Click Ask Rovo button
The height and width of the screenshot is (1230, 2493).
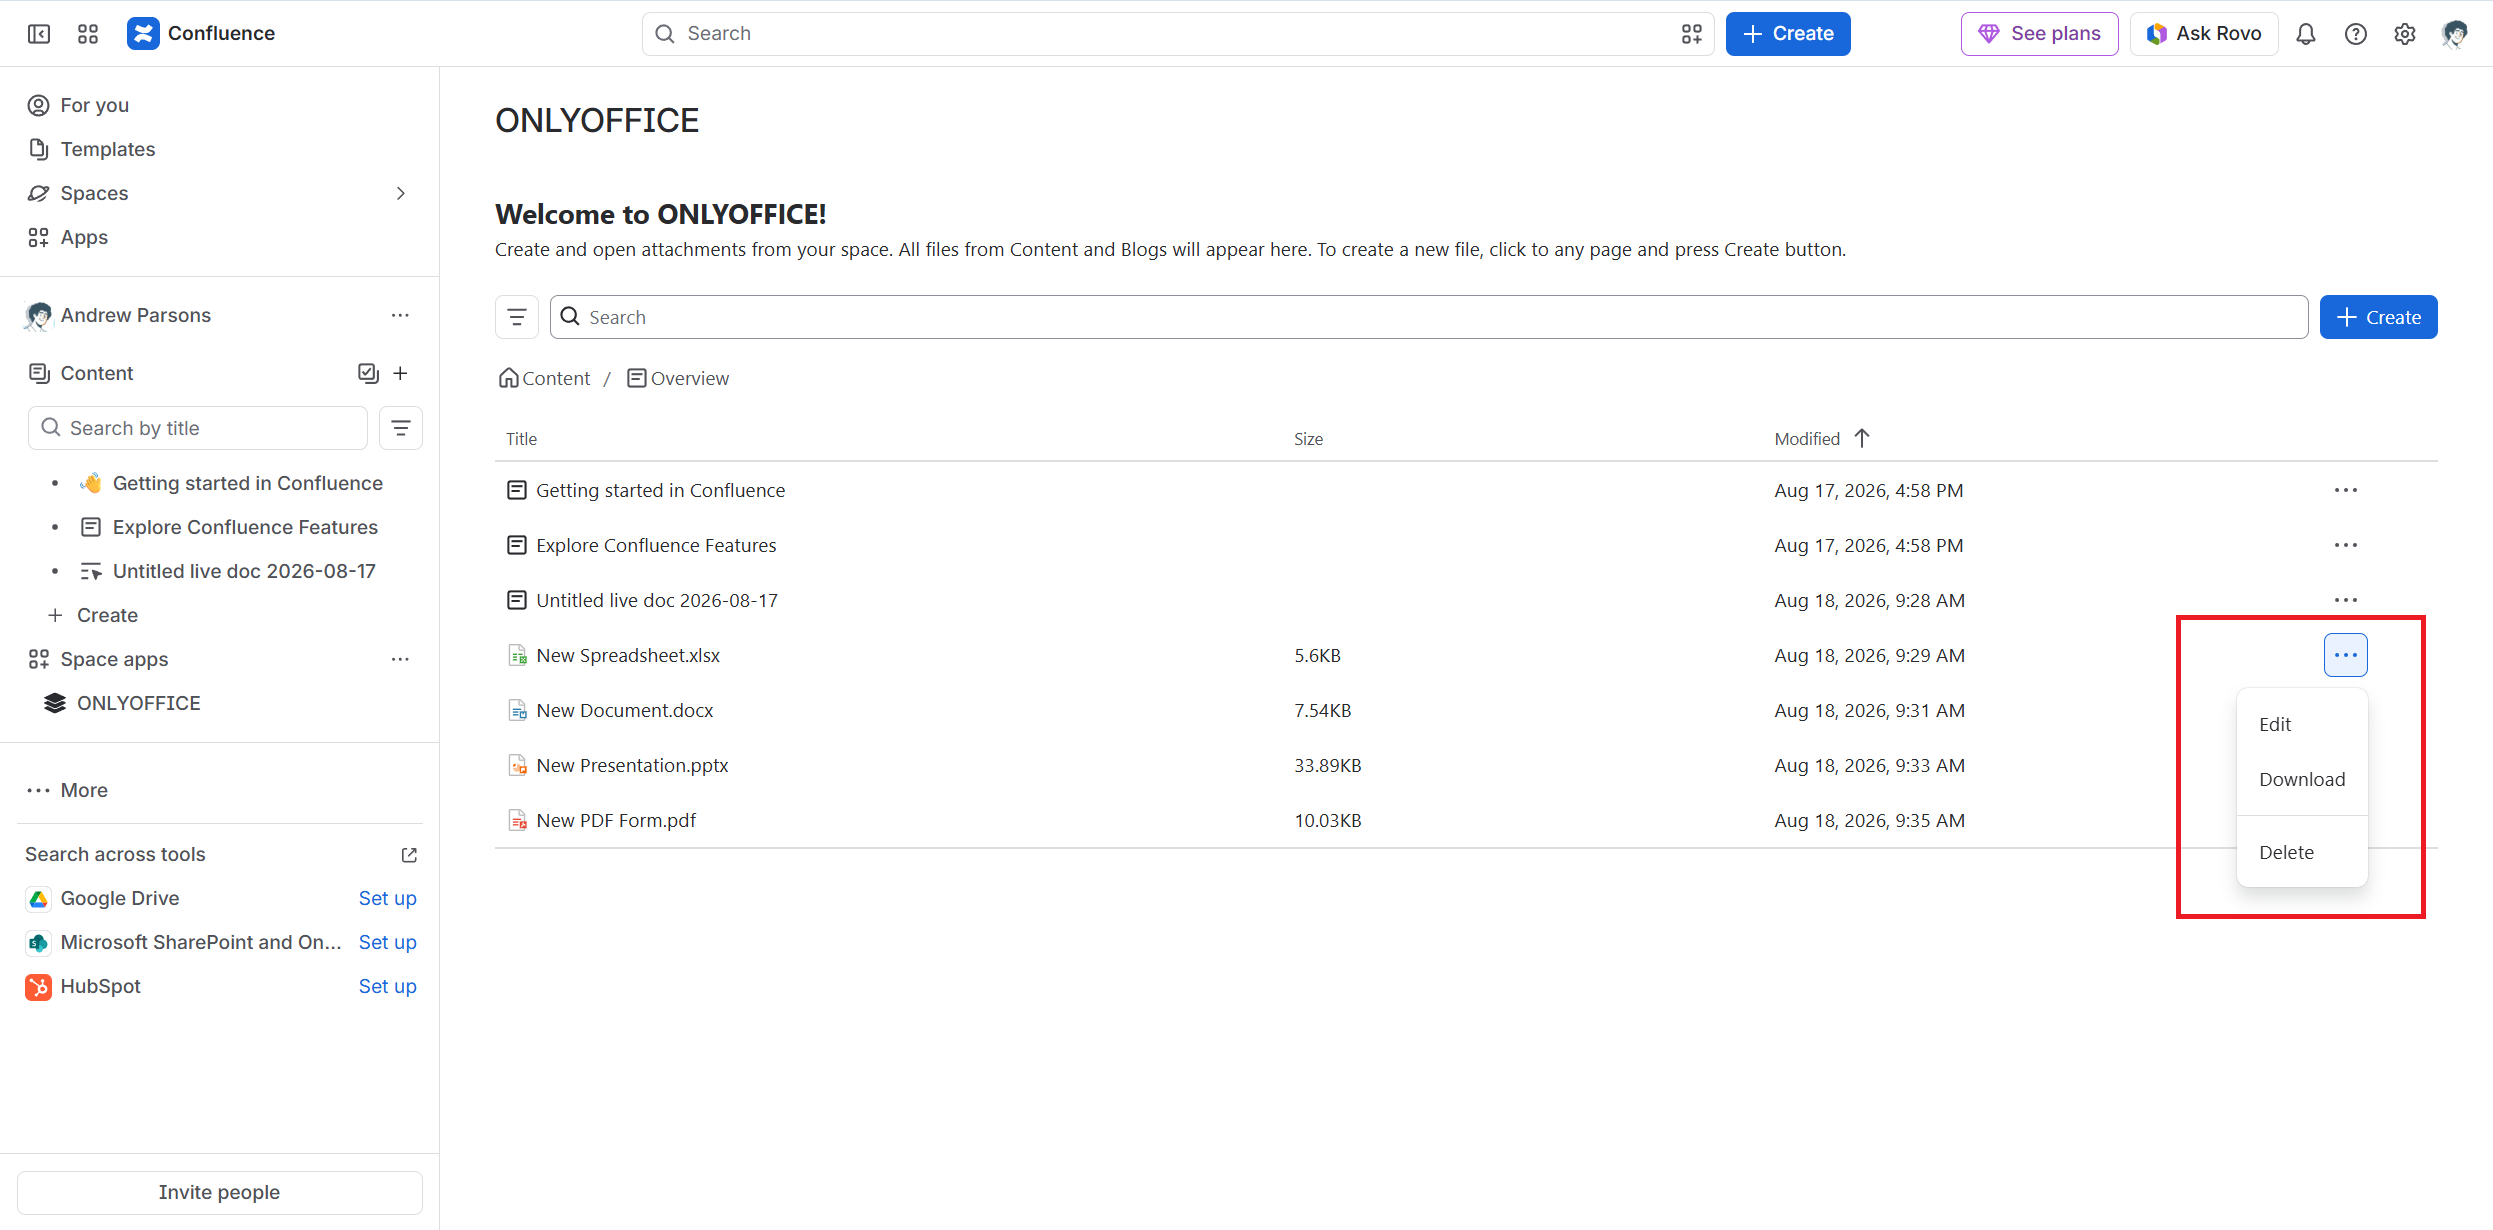pos(2203,34)
